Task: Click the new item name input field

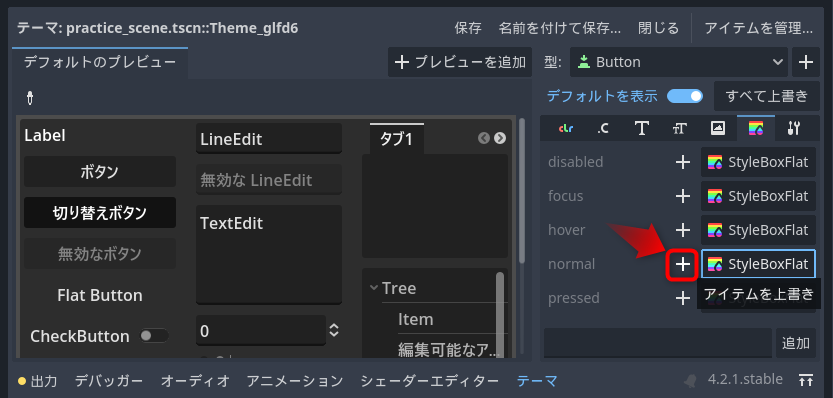Action: click(x=658, y=343)
